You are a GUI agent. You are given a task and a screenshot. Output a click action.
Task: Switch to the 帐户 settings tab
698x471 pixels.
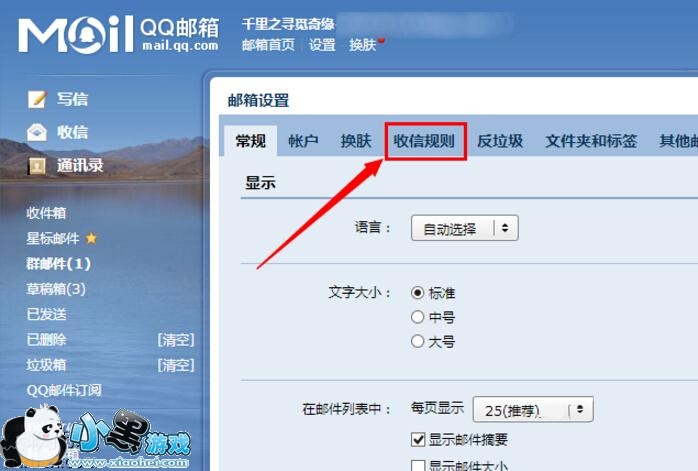coord(303,141)
